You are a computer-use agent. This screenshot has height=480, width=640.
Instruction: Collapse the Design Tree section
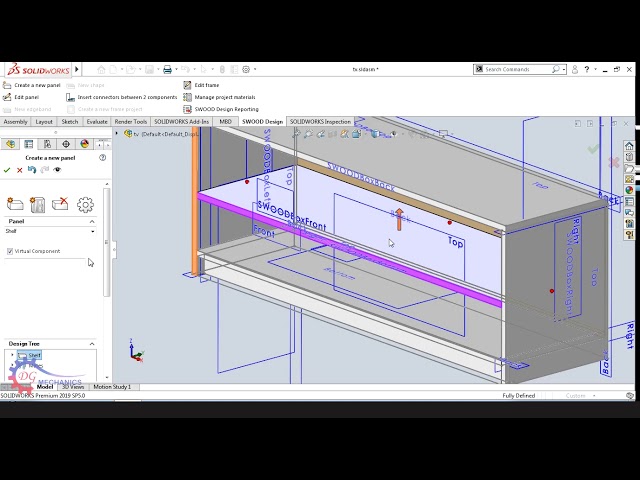click(x=92, y=344)
